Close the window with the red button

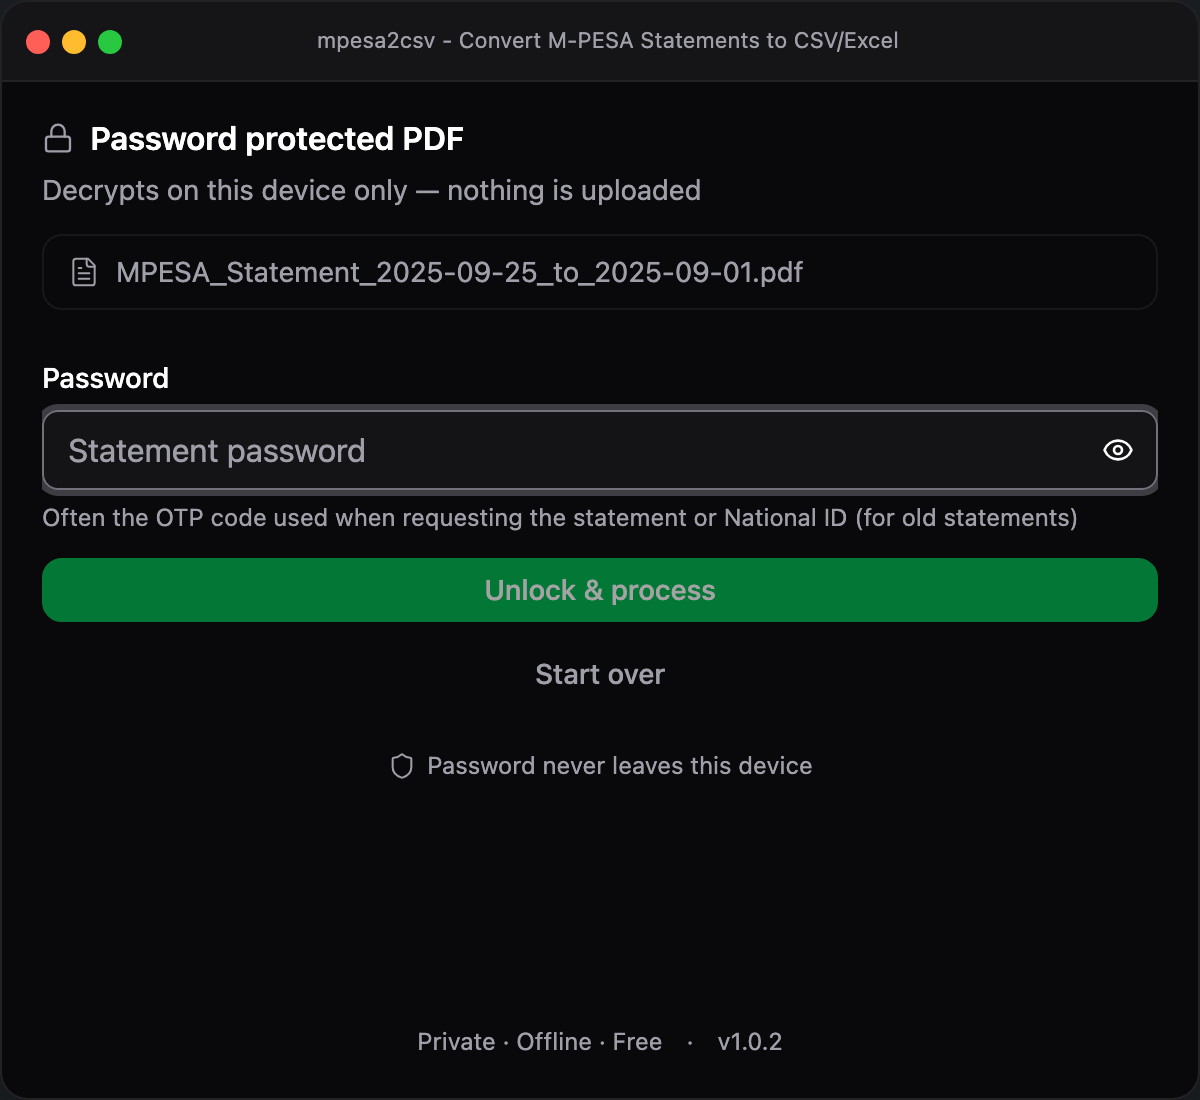pyautogui.click(x=38, y=42)
